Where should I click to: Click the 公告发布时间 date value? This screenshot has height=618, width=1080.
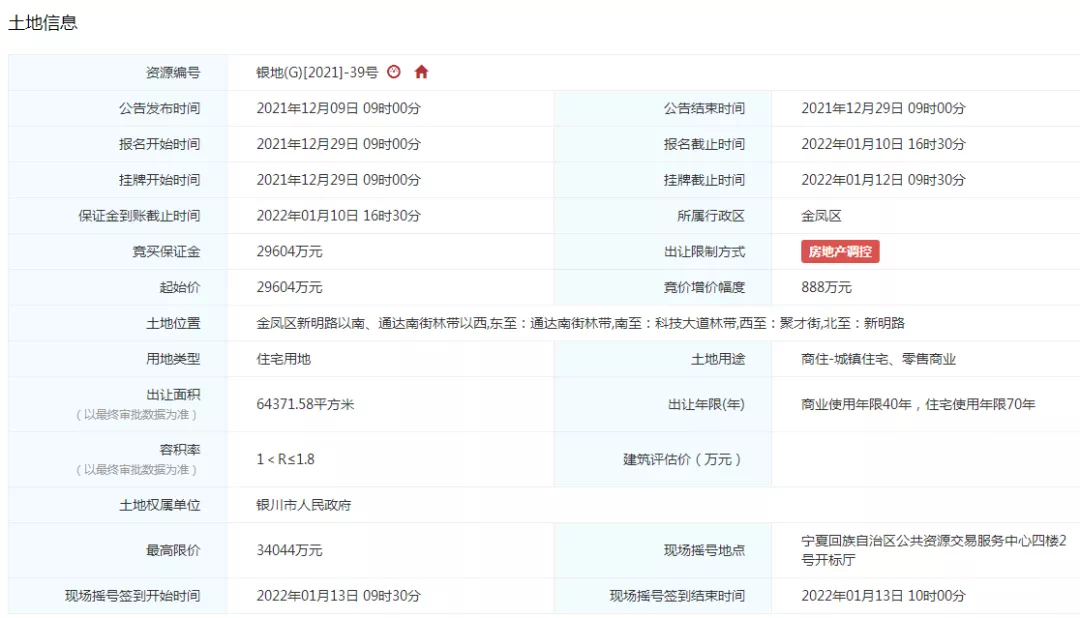coord(338,108)
